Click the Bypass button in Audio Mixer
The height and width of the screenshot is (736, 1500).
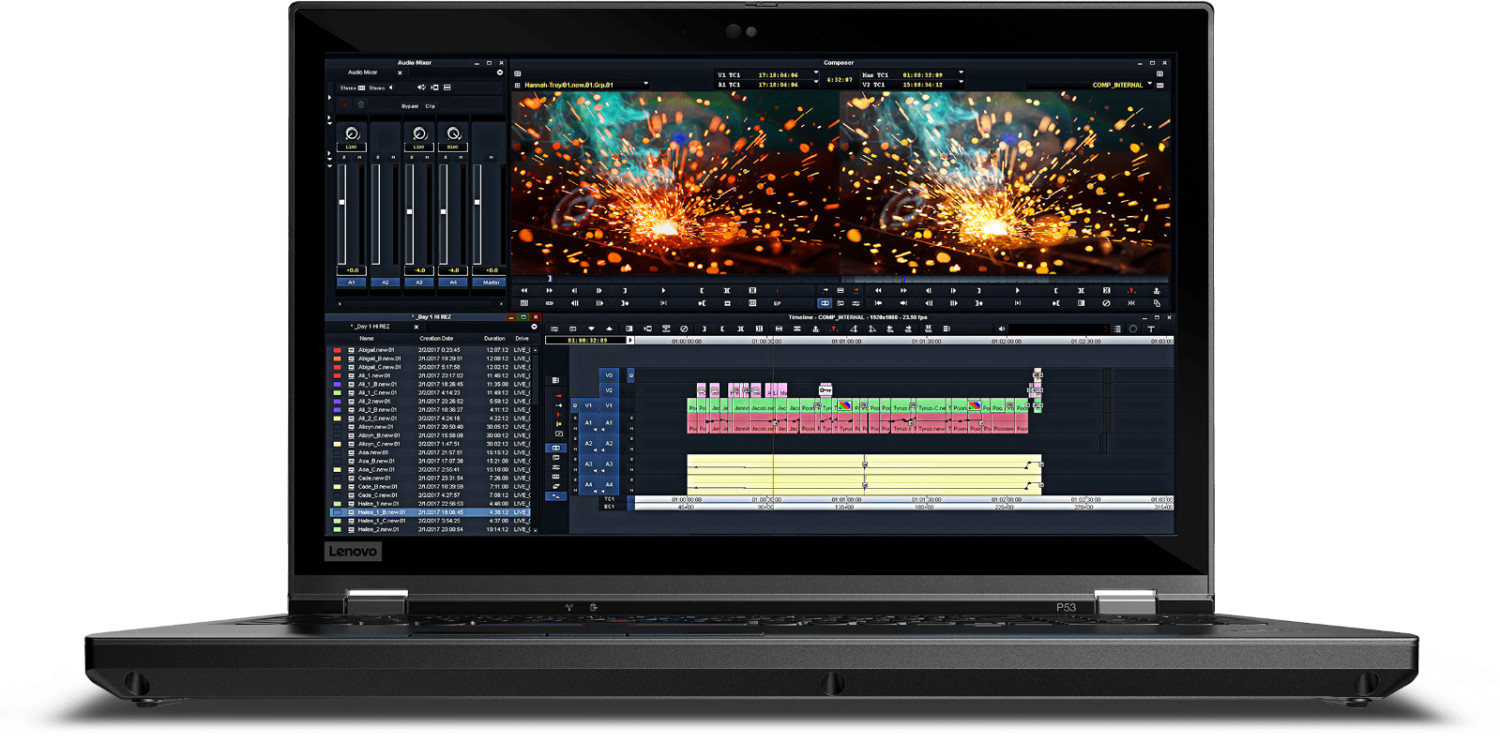pos(410,105)
